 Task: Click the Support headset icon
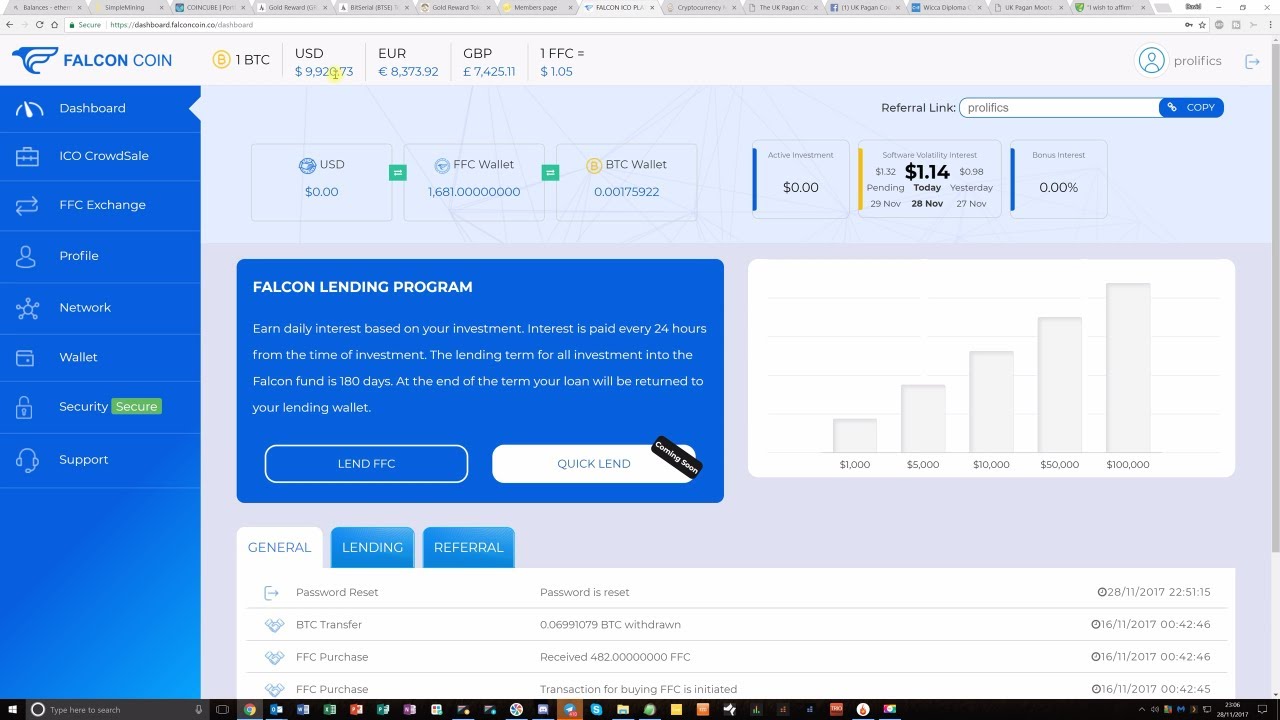point(28,460)
